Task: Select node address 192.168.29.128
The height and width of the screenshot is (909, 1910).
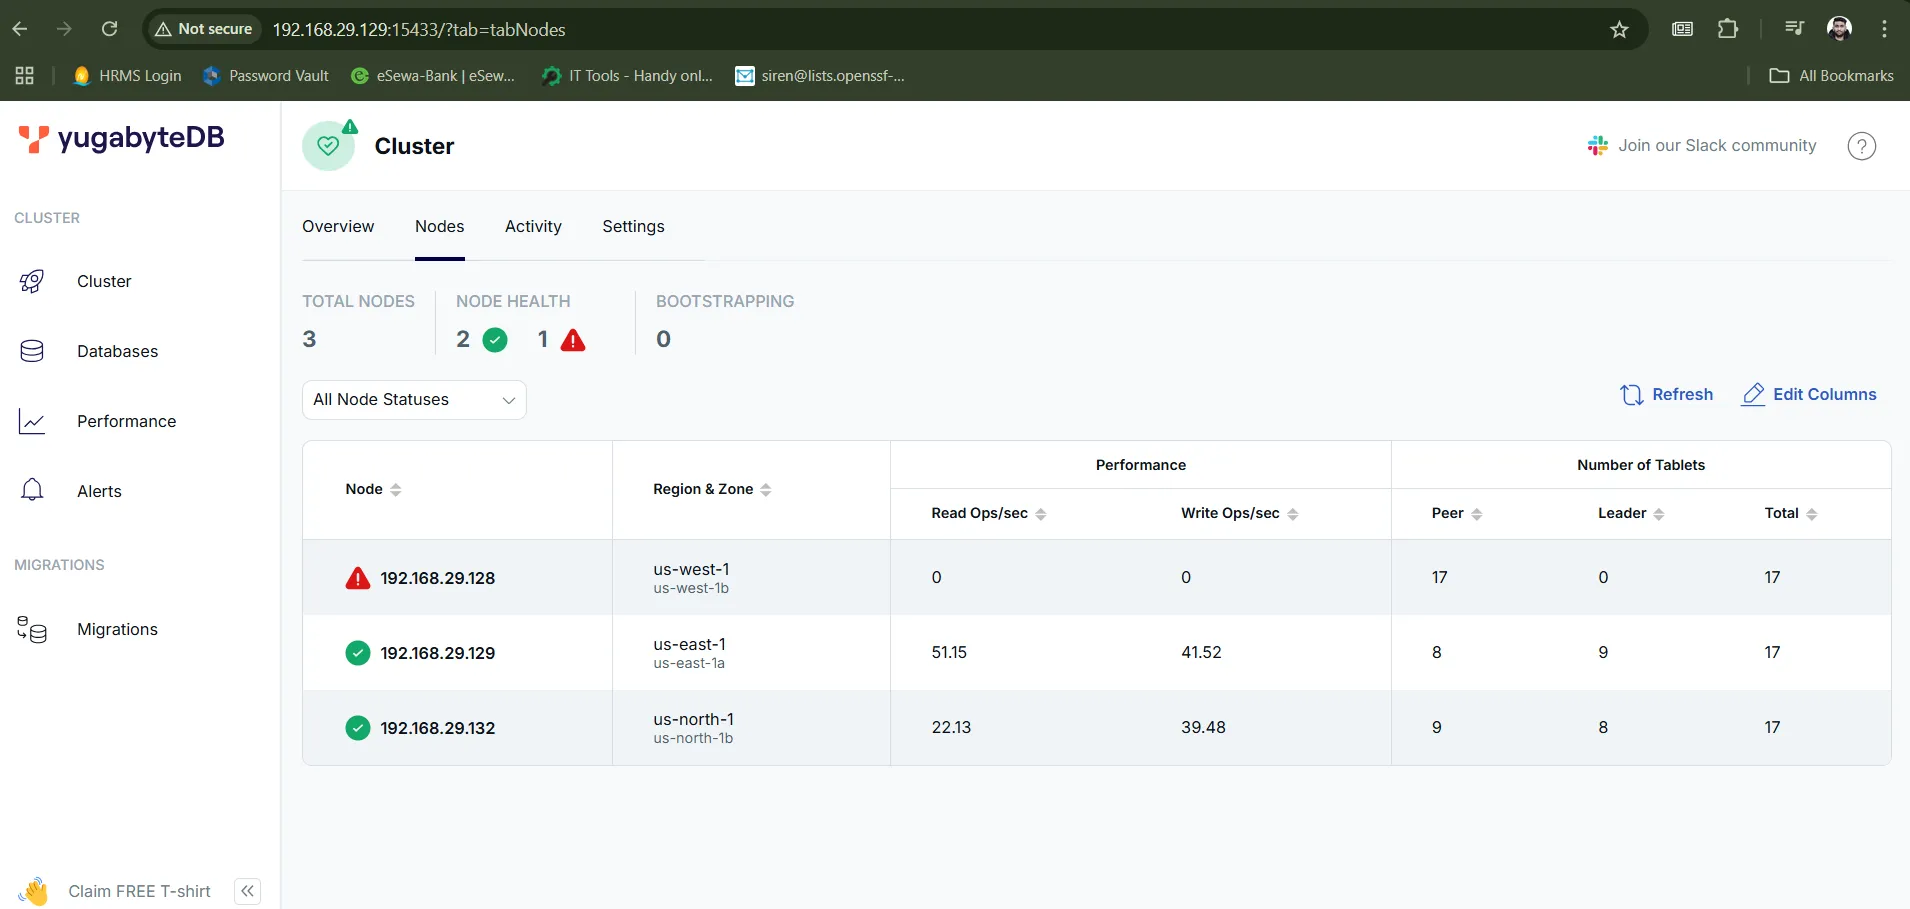Action: [437, 578]
